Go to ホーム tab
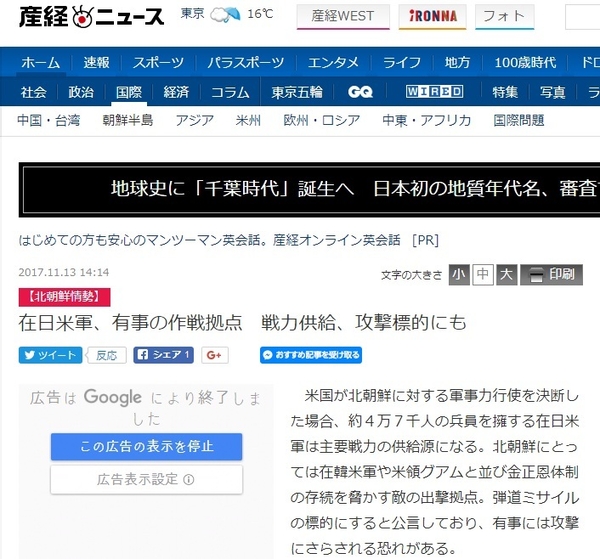 pos(41,62)
